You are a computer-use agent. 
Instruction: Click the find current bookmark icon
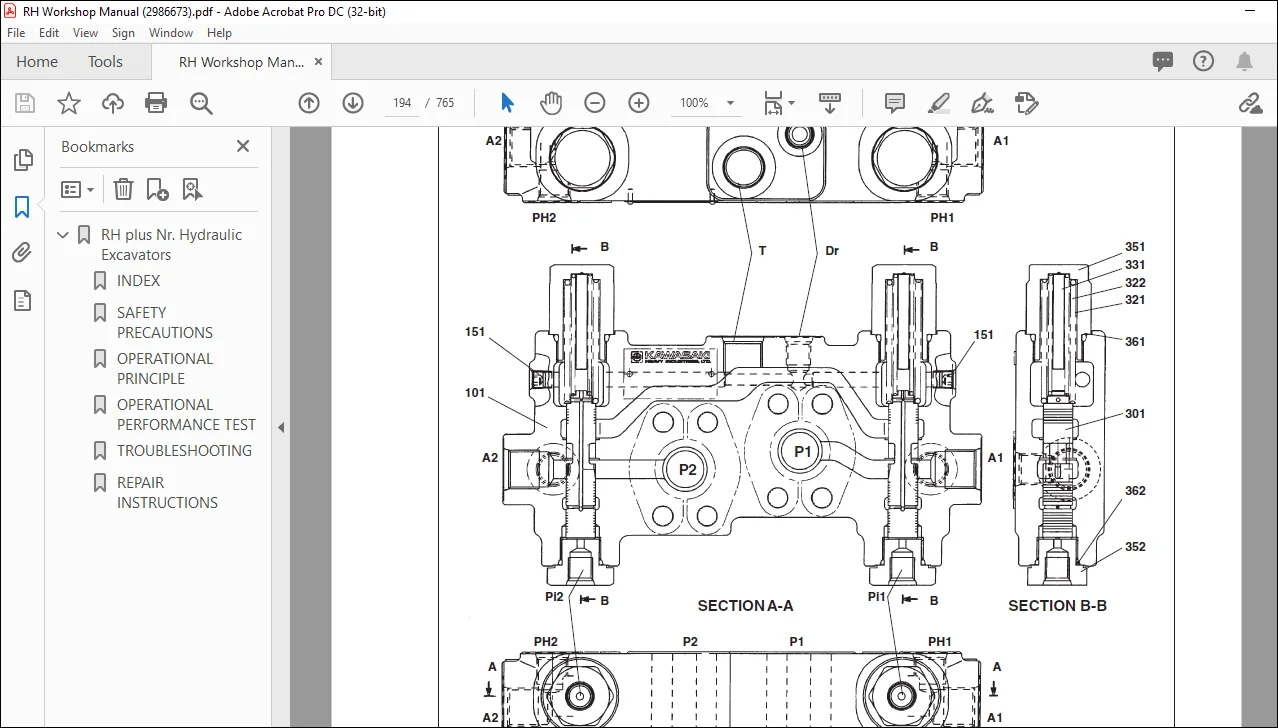click(x=192, y=189)
